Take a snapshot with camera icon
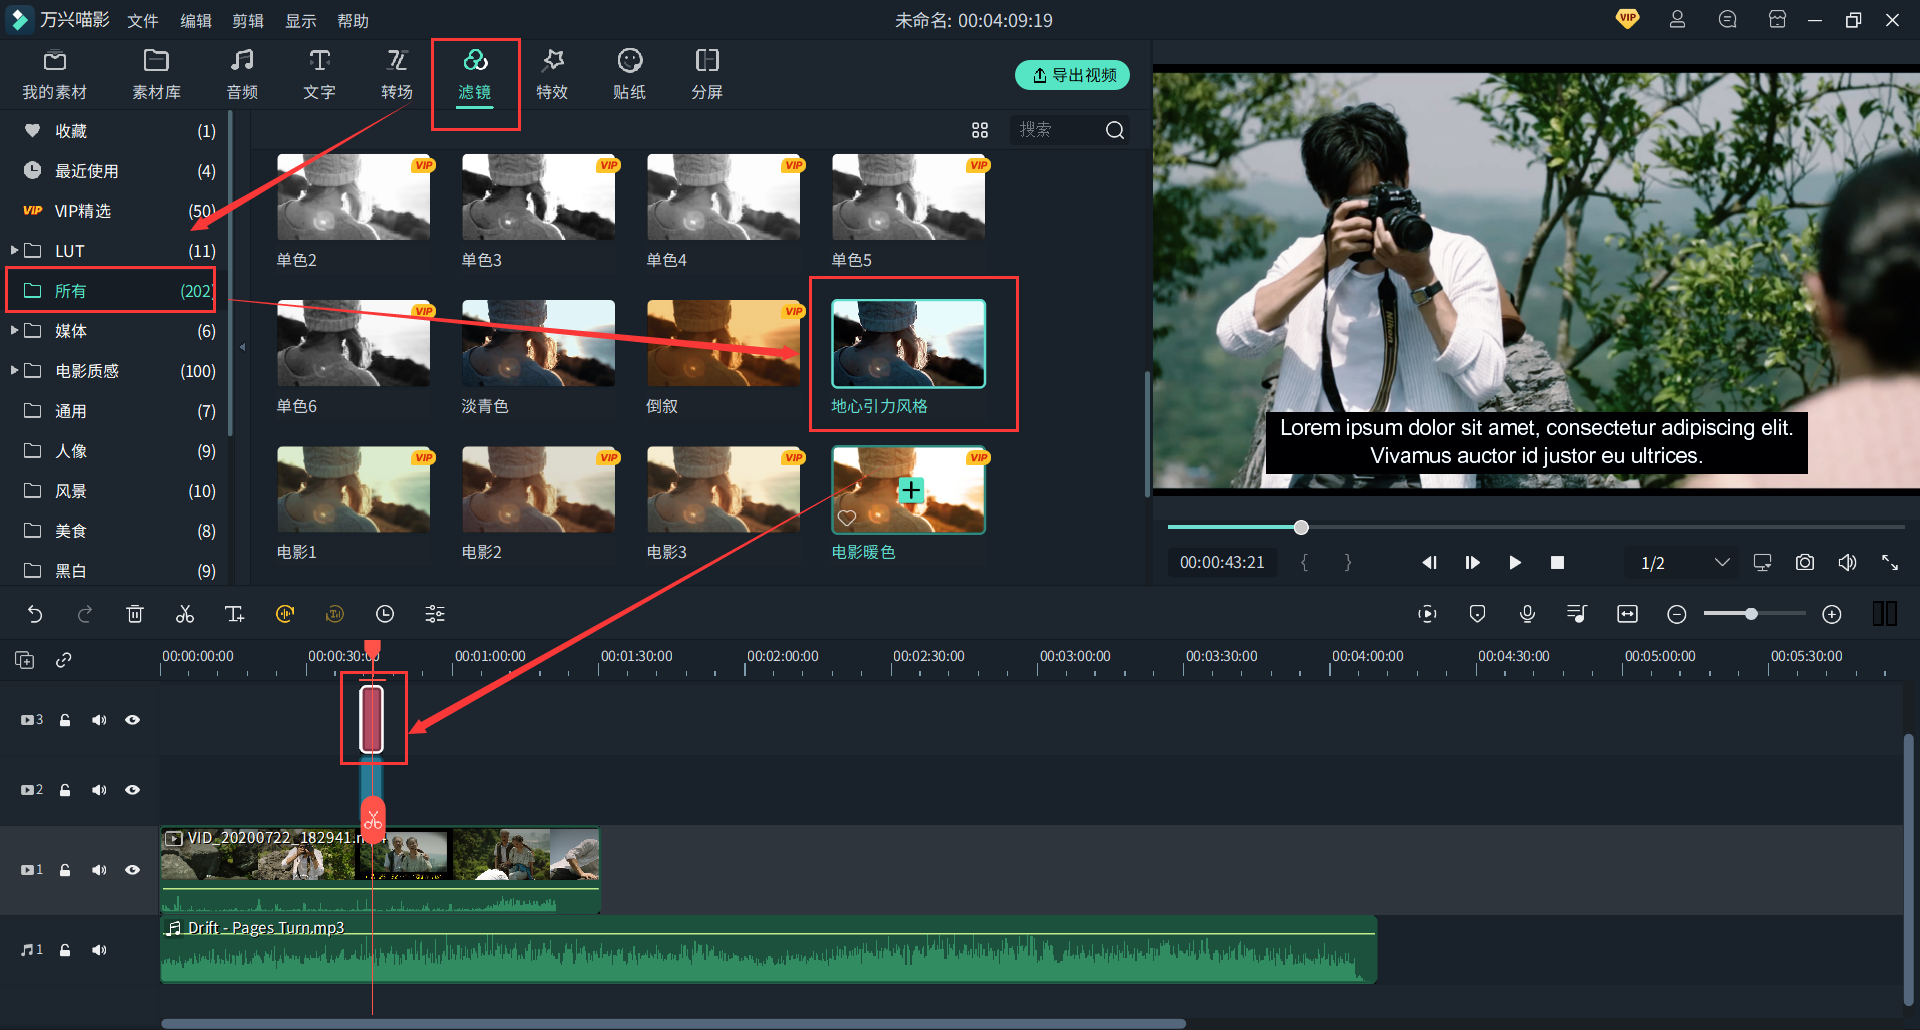1920x1030 pixels. click(x=1804, y=562)
